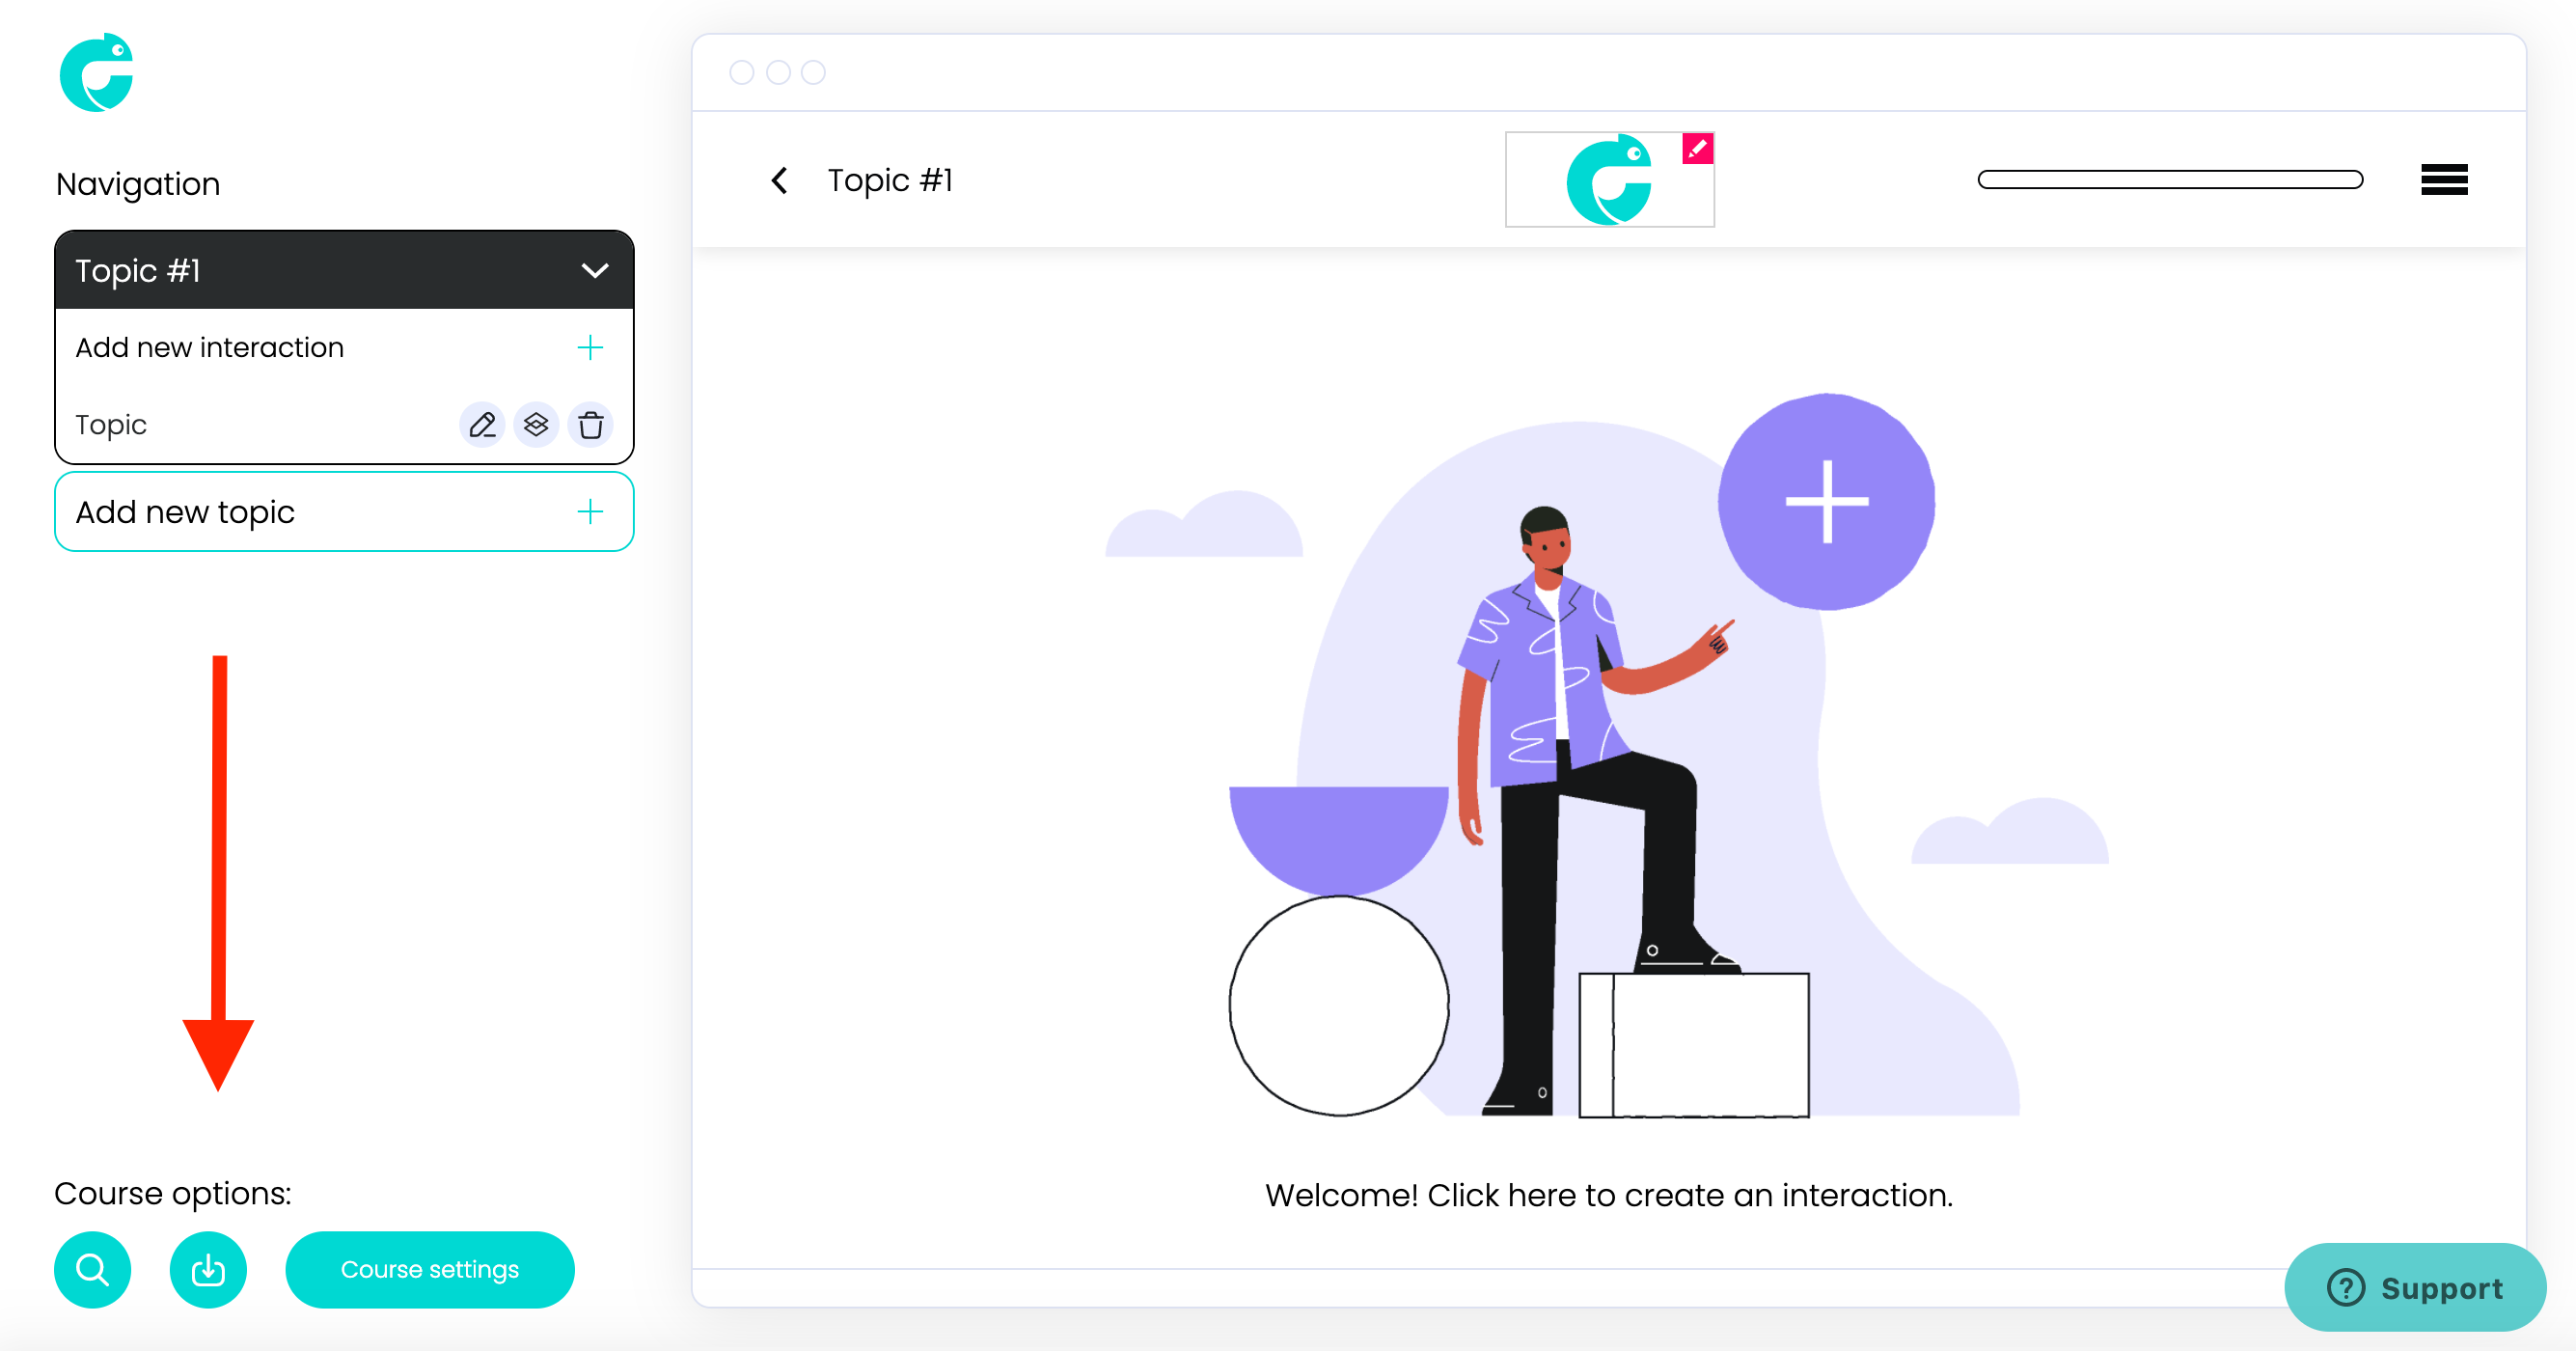Screen dimensions: 2576x1351
Task: Edit the logo via pink pencil badge
Action: (x=1697, y=149)
